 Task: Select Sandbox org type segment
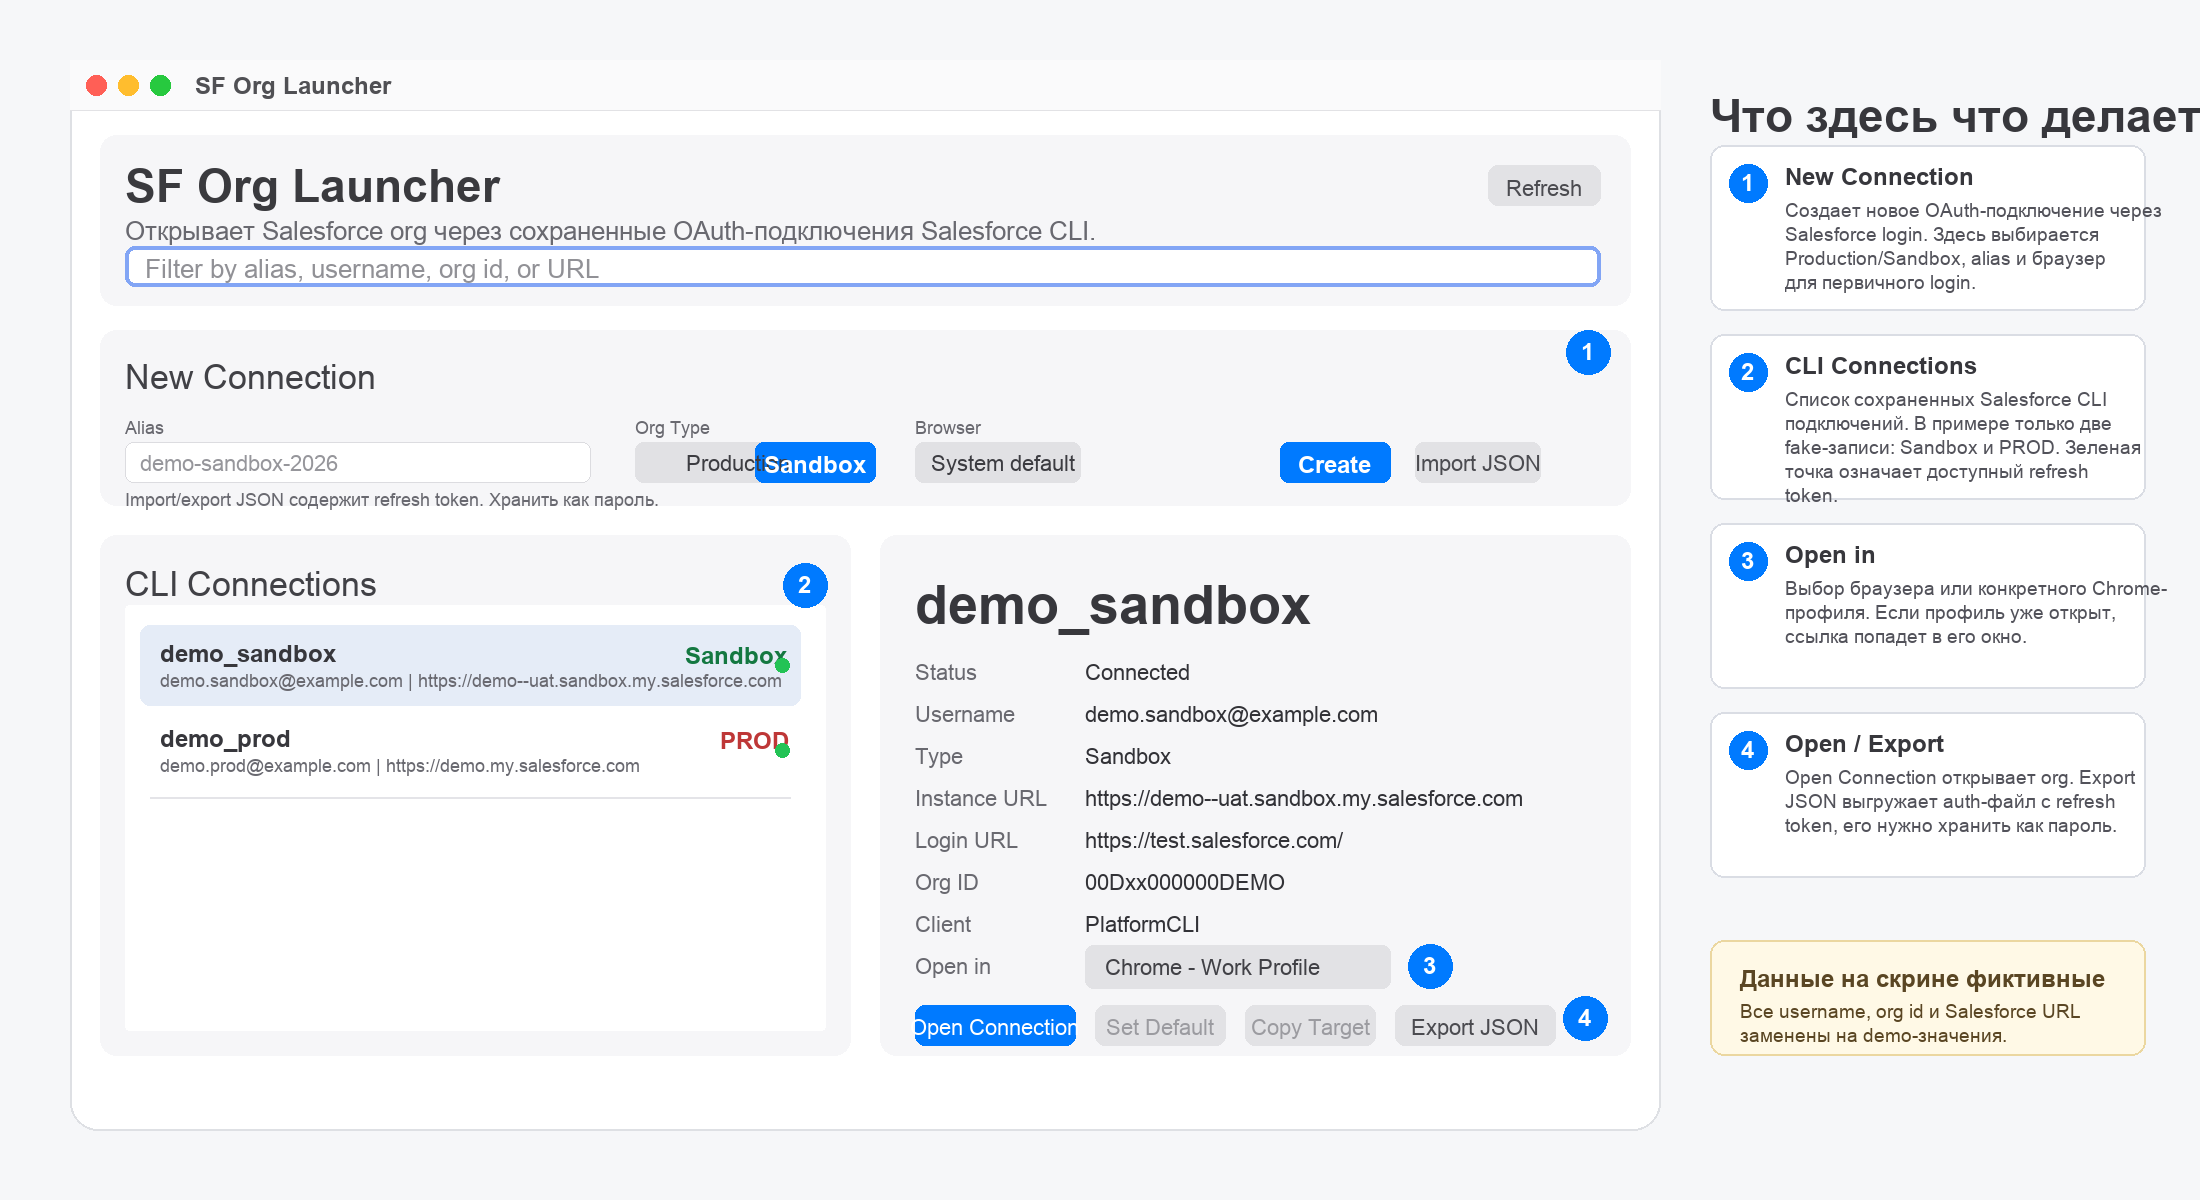click(815, 463)
